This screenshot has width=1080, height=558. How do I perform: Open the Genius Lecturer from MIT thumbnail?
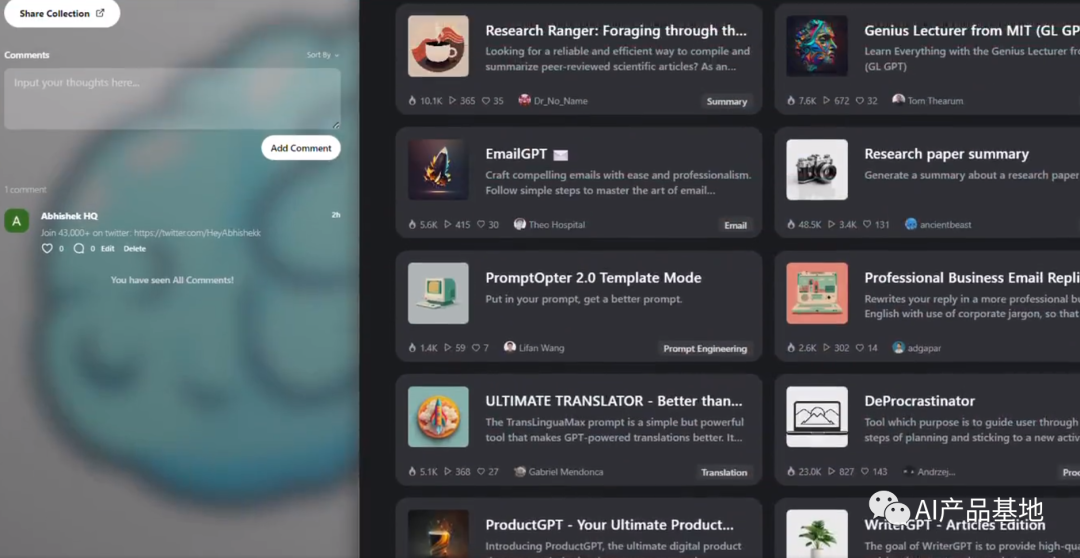[x=817, y=46]
